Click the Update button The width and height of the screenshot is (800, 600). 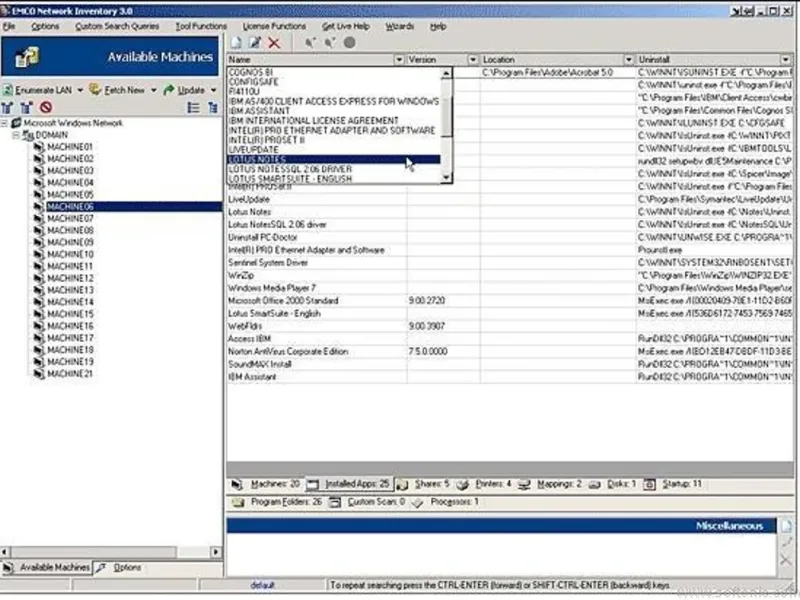(184, 90)
